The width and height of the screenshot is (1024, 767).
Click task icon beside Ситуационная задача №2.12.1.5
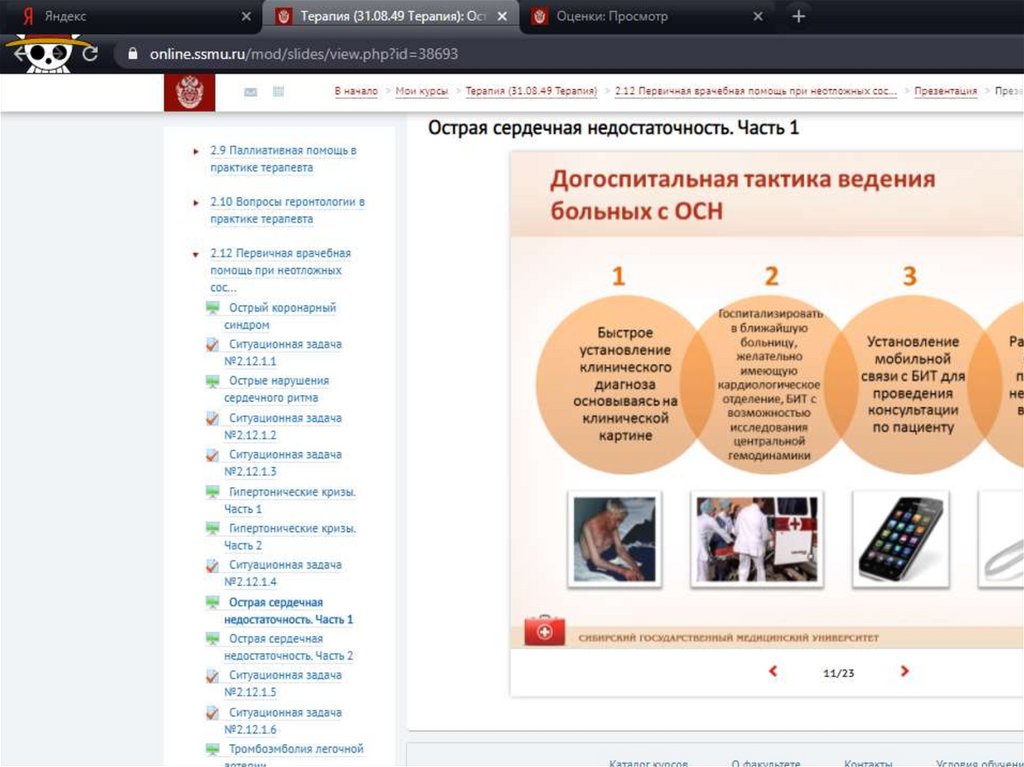(x=213, y=676)
